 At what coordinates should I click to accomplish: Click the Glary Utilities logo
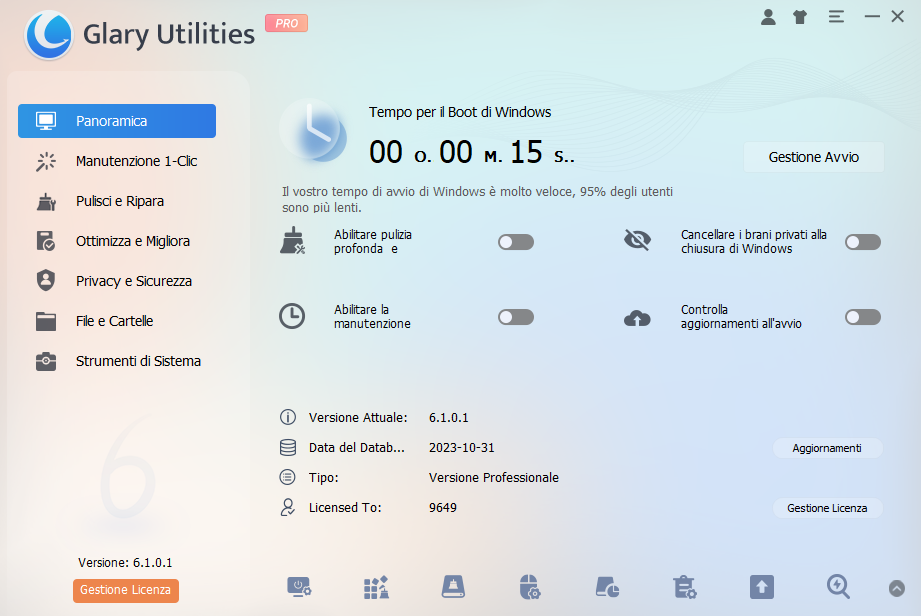click(49, 35)
